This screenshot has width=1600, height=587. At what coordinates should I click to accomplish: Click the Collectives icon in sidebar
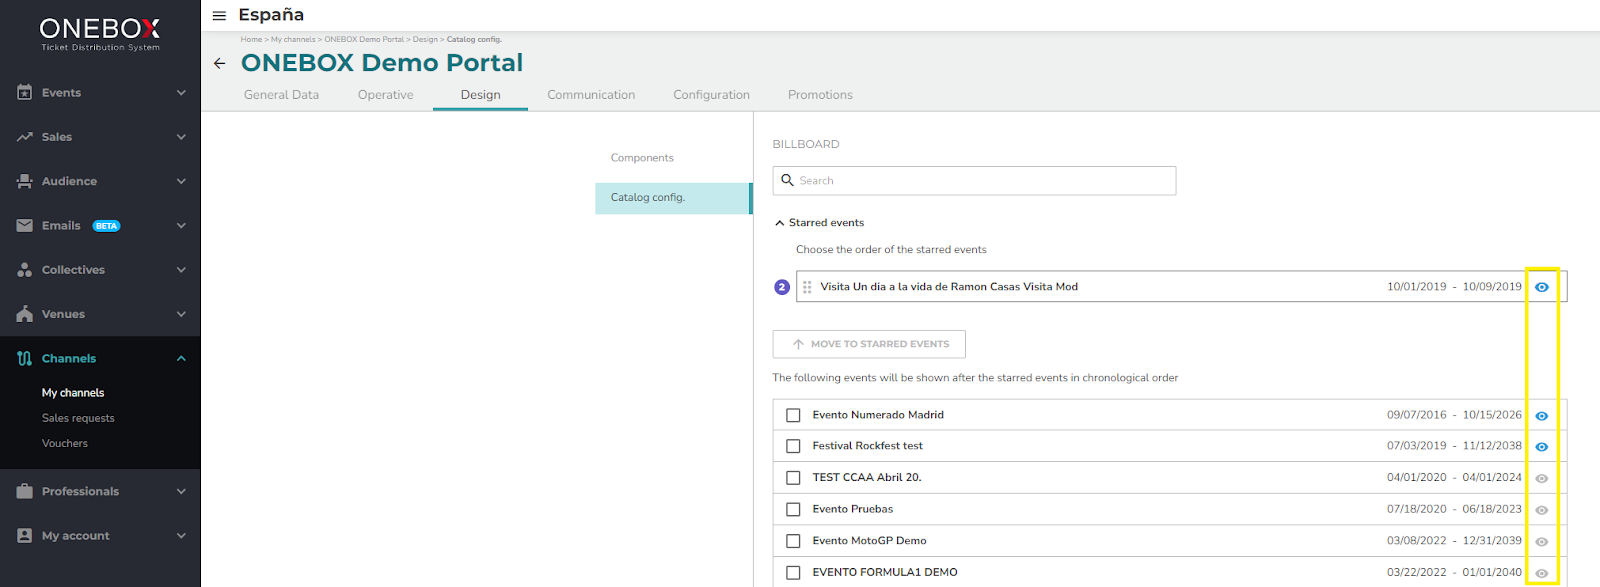[x=25, y=270]
